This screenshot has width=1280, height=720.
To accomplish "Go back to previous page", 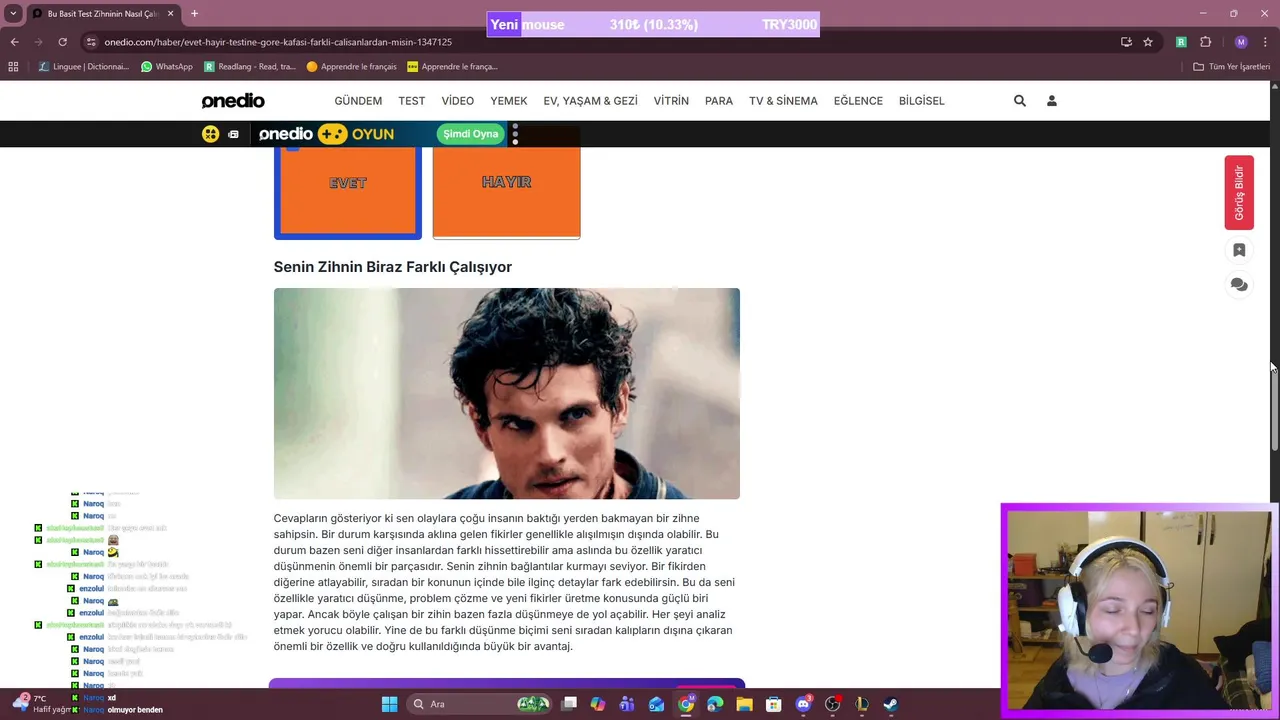I will click(x=14, y=42).
